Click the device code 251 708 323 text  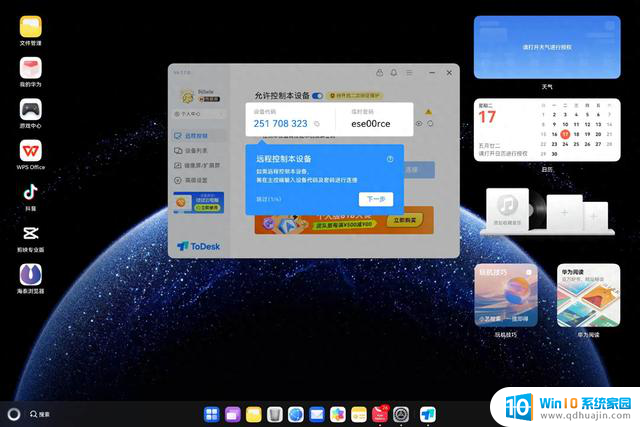point(280,124)
